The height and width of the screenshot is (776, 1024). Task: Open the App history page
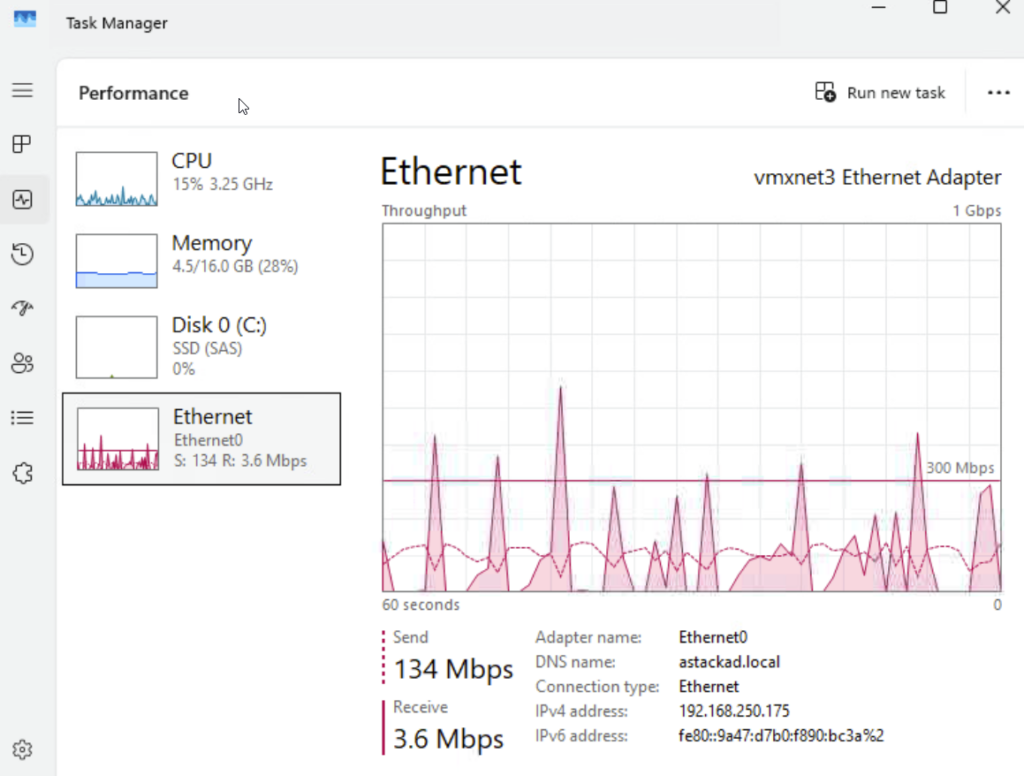pyautogui.click(x=22, y=255)
